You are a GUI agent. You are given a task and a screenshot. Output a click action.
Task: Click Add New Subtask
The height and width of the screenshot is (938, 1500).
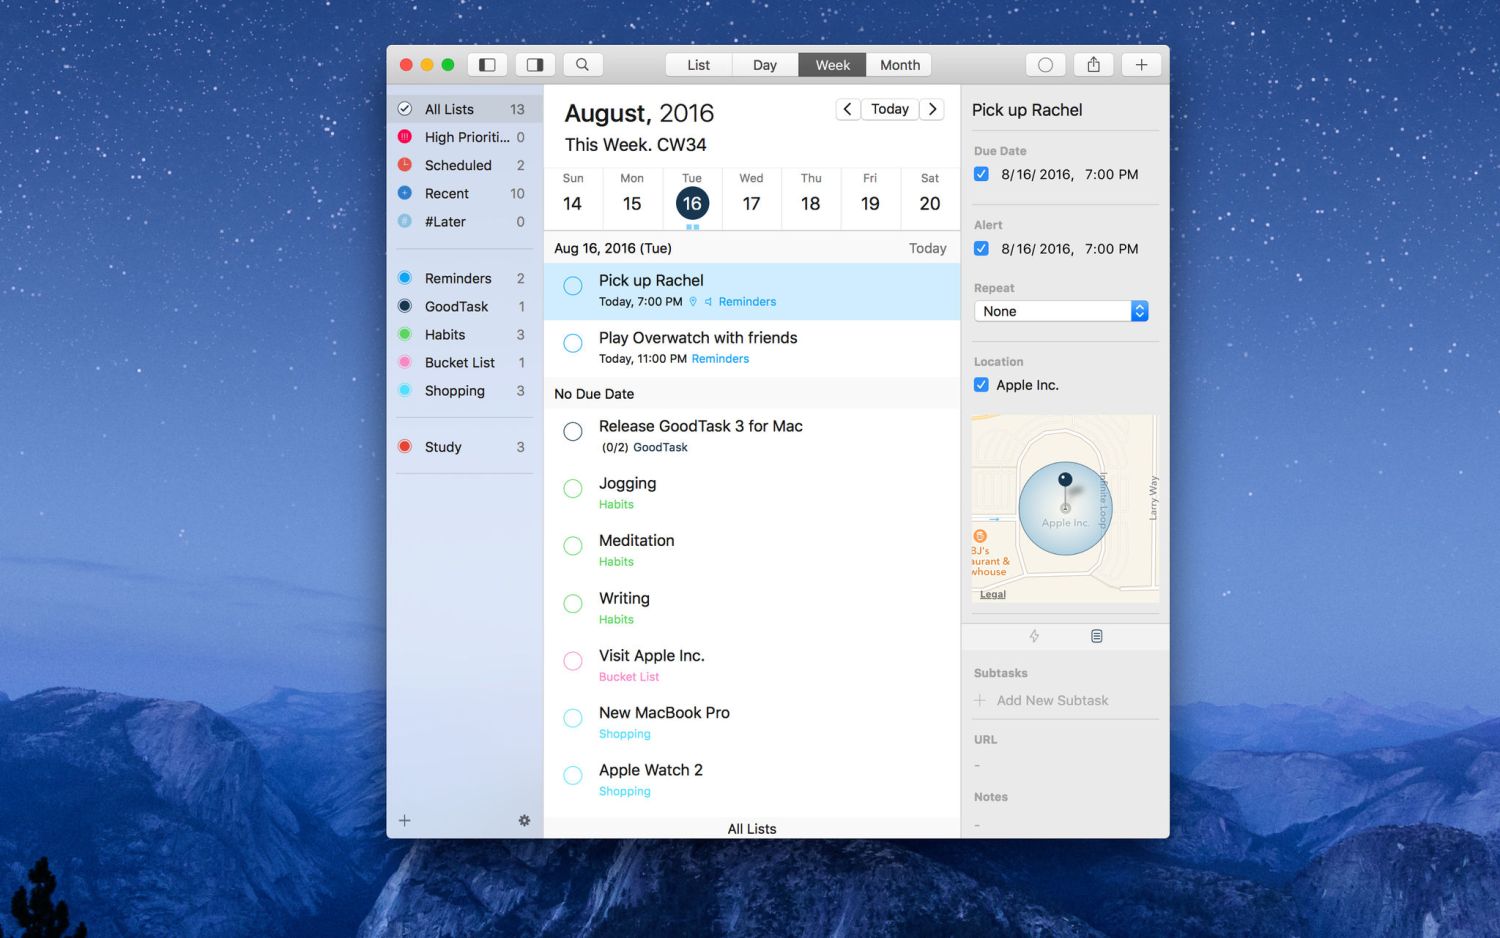point(1052,701)
